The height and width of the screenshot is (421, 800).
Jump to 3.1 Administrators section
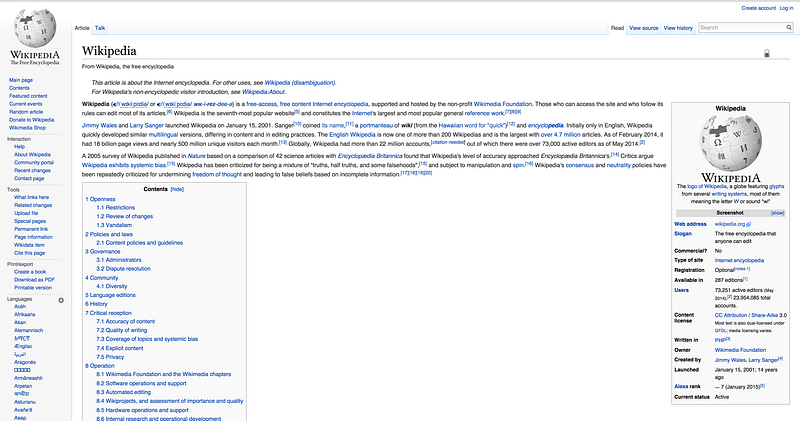(119, 260)
